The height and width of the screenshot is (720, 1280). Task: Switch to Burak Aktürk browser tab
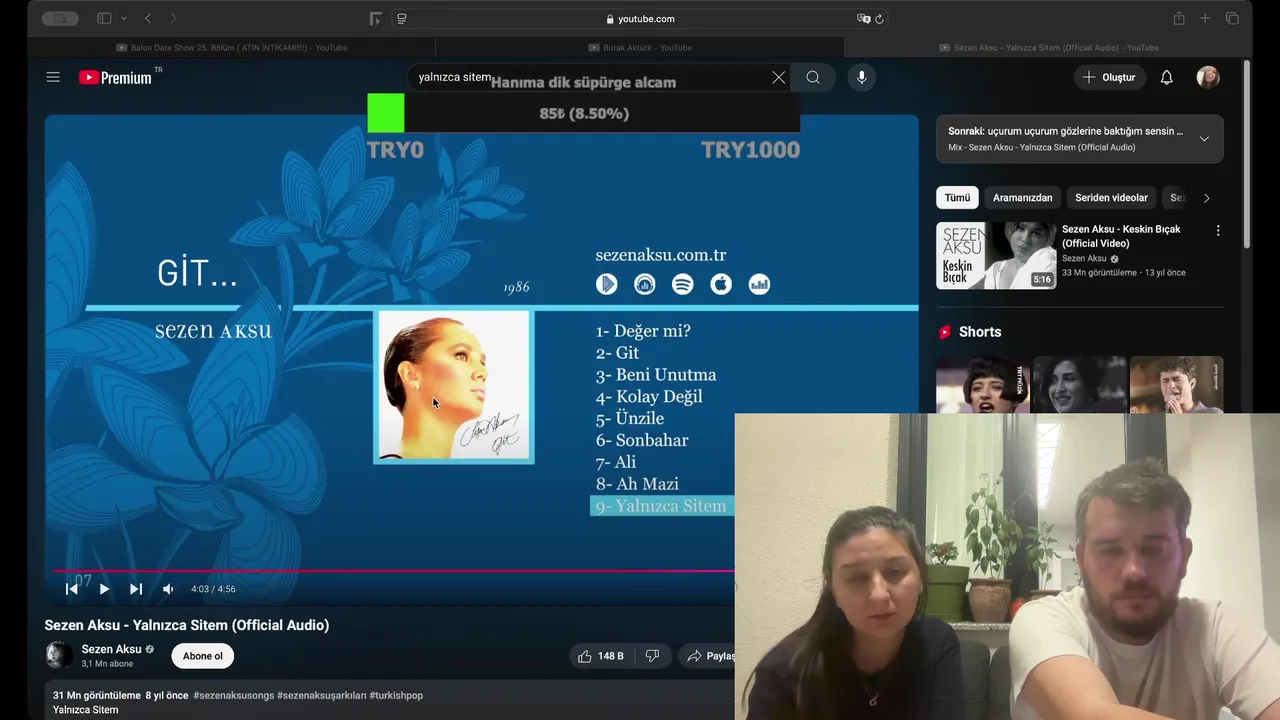(x=640, y=47)
